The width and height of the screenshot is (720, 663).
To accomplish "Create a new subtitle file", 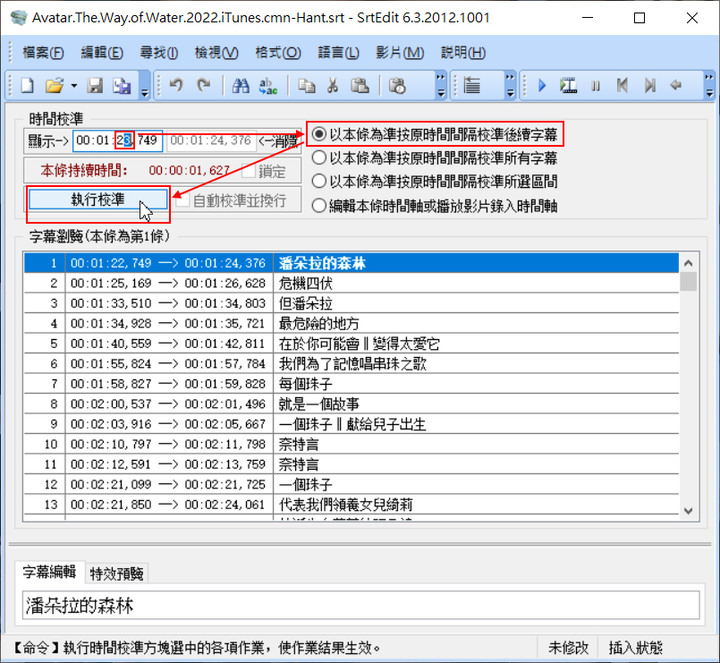I will pos(27,85).
